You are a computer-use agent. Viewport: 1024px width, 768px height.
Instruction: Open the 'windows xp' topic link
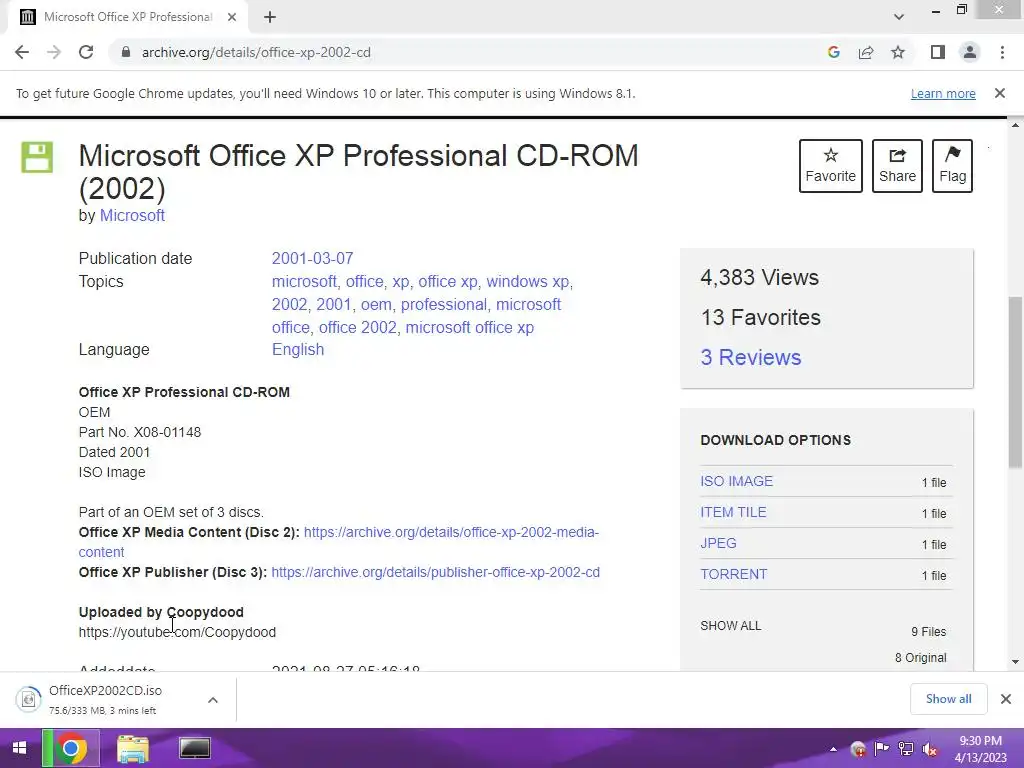point(528,281)
